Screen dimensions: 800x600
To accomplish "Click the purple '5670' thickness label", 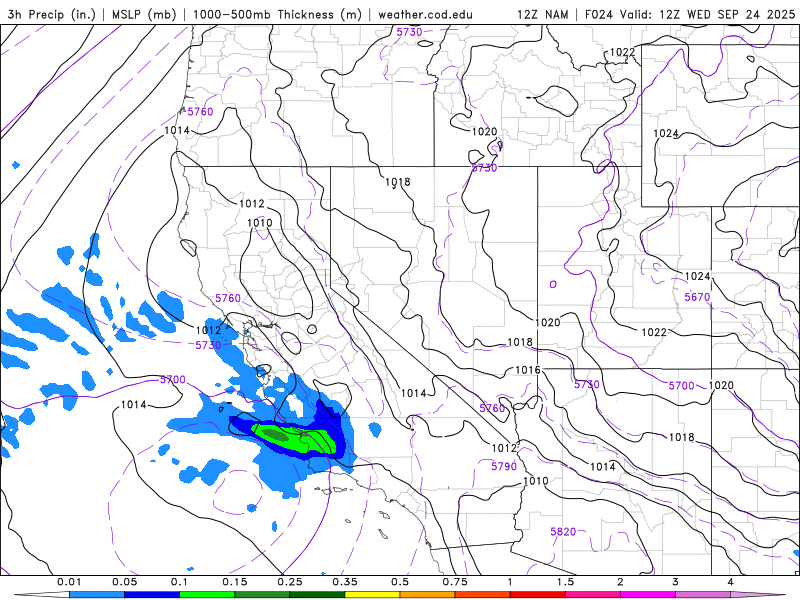I will click(x=697, y=297).
